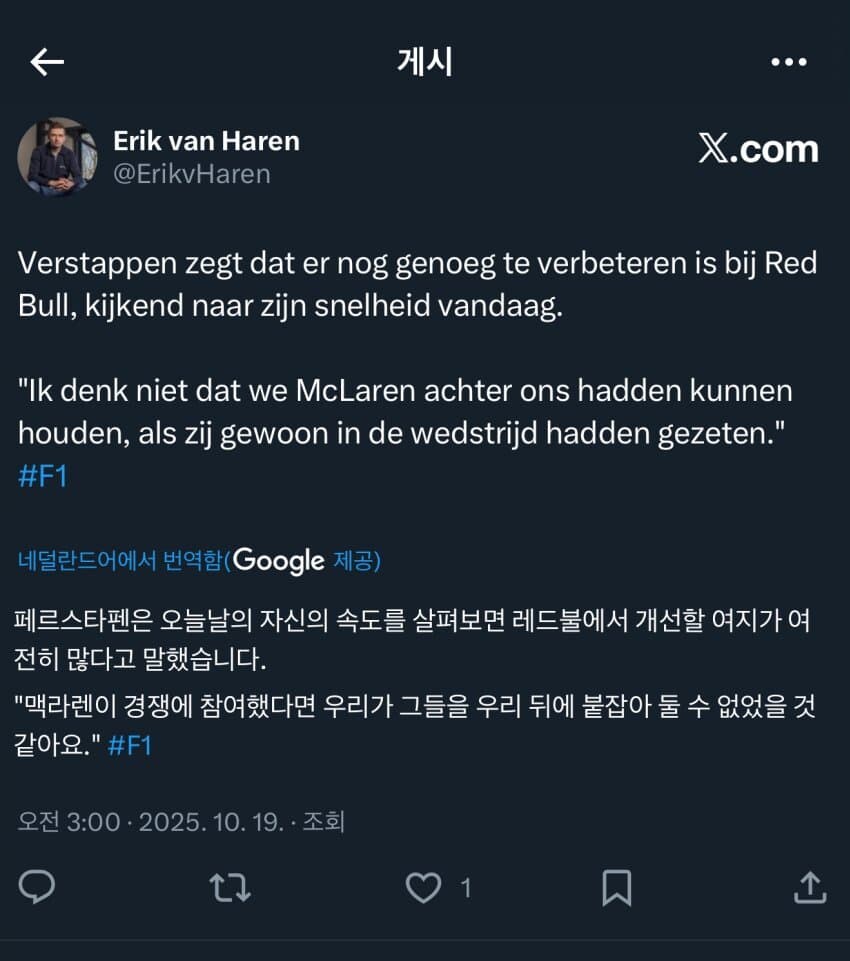The width and height of the screenshot is (850, 961).
Task: Like the post with heart icon
Action: (x=423, y=887)
